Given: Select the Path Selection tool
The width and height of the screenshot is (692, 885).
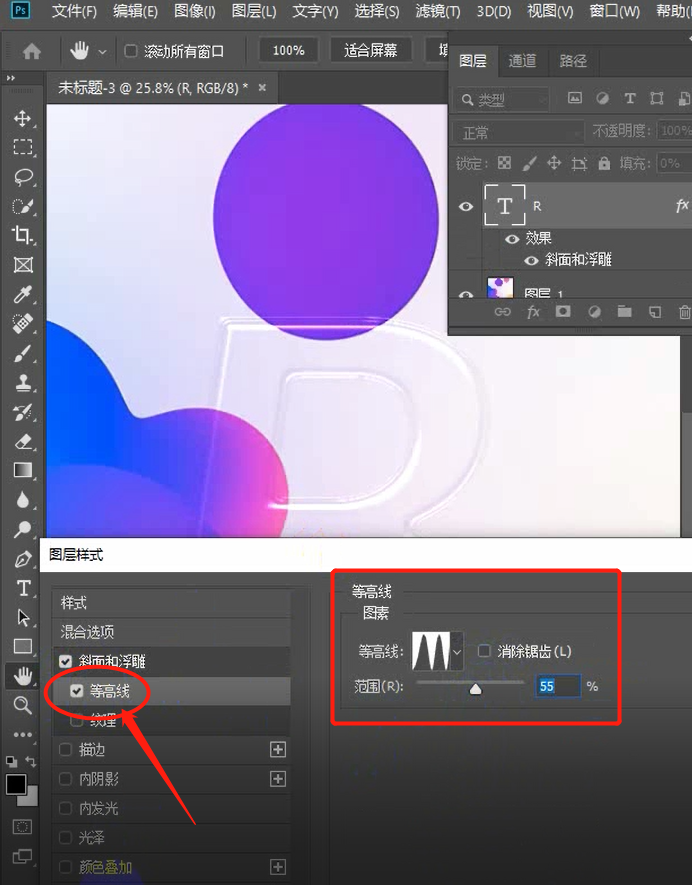Looking at the screenshot, I should pyautogui.click(x=23, y=617).
